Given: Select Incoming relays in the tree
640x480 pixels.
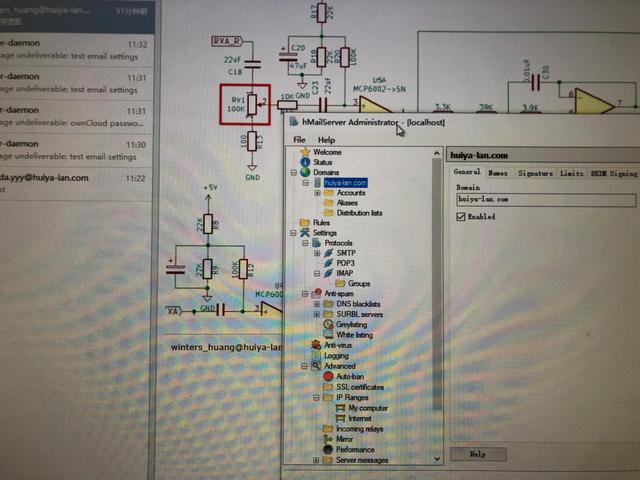Looking at the screenshot, I should tap(359, 429).
